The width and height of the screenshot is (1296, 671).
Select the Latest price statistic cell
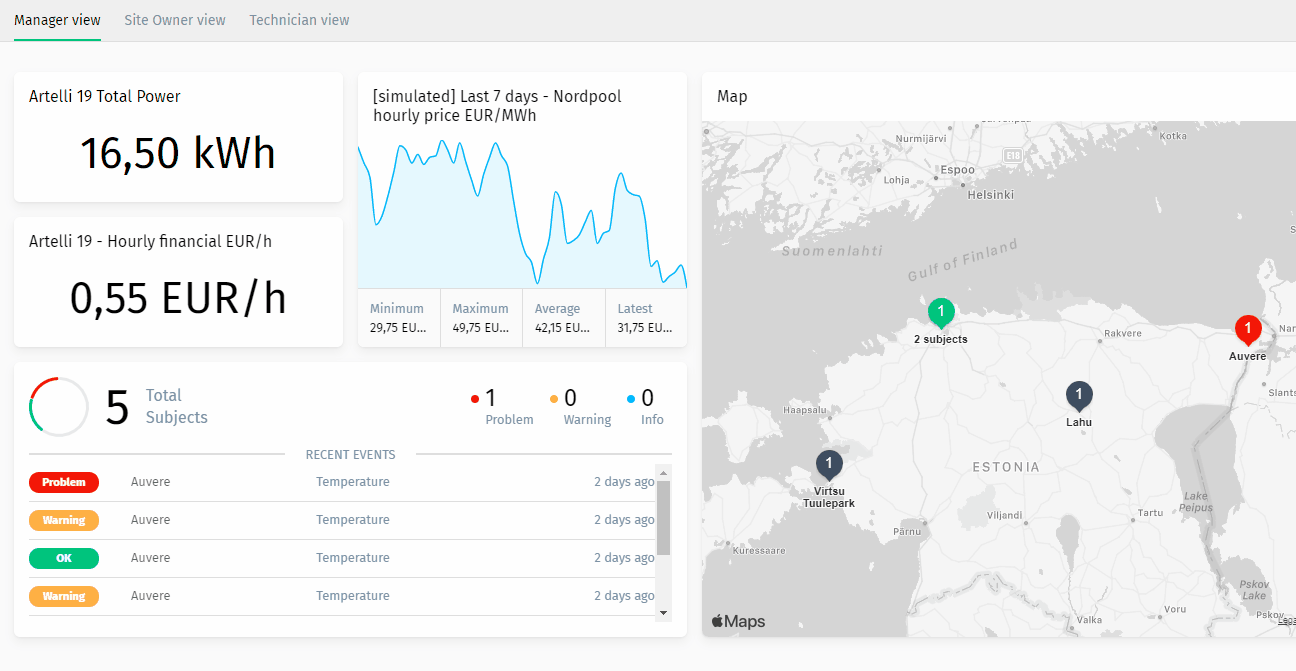645,317
